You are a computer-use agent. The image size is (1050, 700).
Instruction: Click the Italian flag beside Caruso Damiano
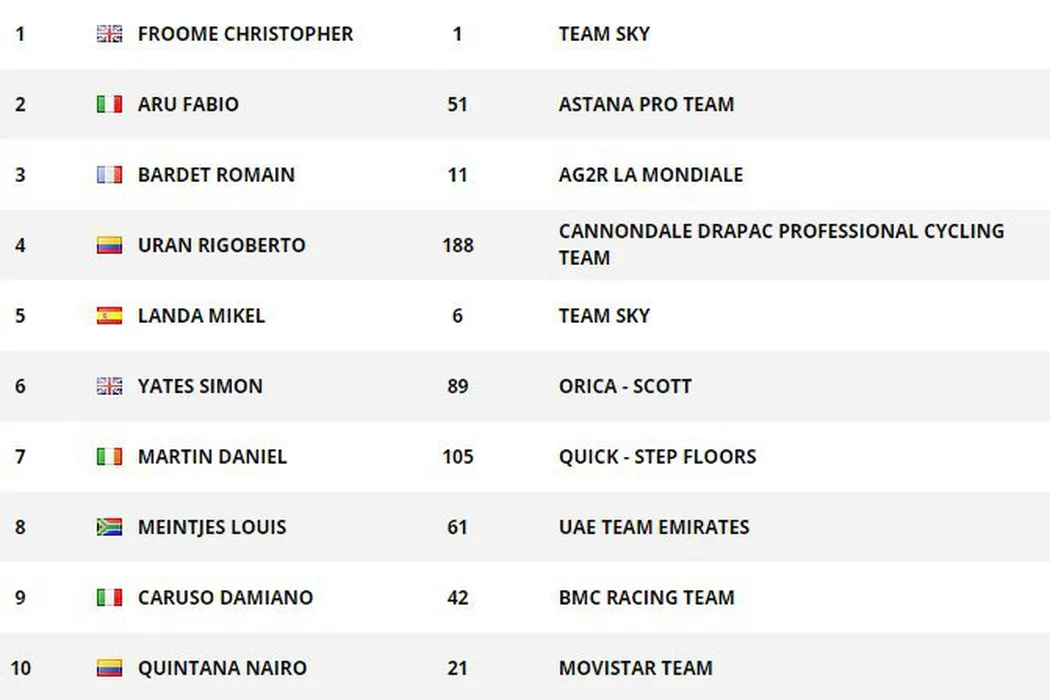click(x=109, y=598)
